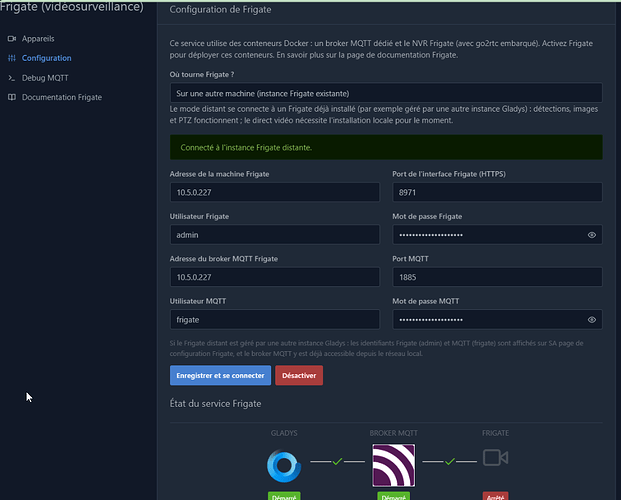Image resolution: width=621 pixels, height=500 pixels.
Task: Reveal the MQTT password with eye icon
Action: point(592,320)
